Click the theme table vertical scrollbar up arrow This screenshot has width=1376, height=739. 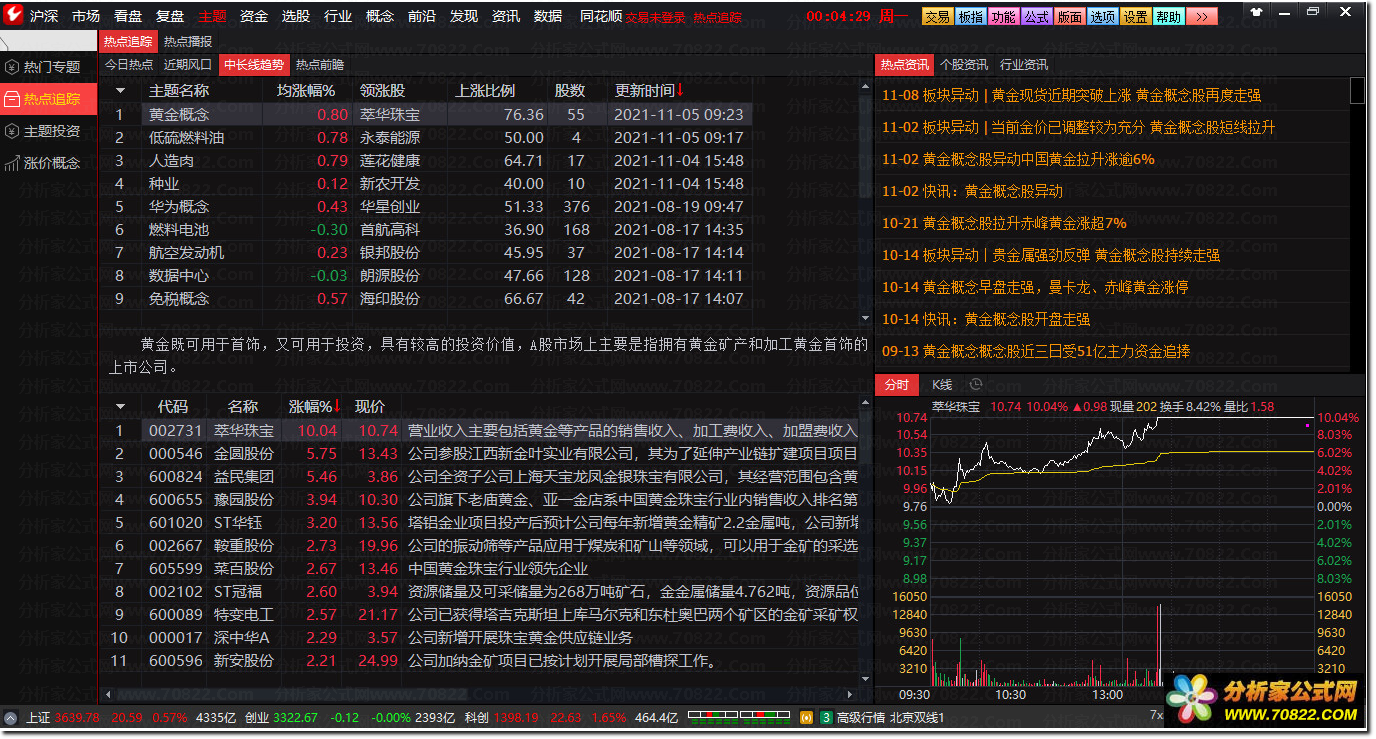point(865,87)
